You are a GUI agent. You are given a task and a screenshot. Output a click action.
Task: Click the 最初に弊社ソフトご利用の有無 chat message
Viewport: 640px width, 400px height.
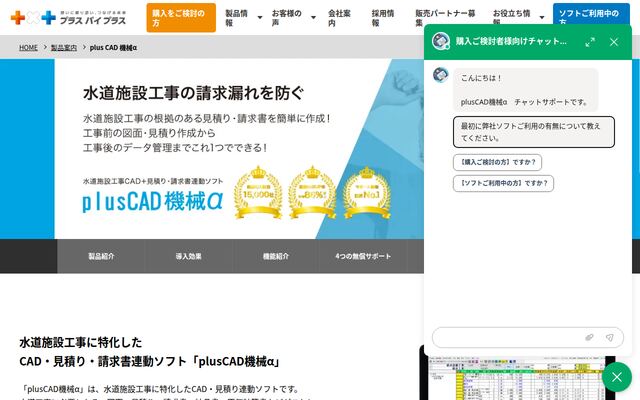[x=534, y=132]
